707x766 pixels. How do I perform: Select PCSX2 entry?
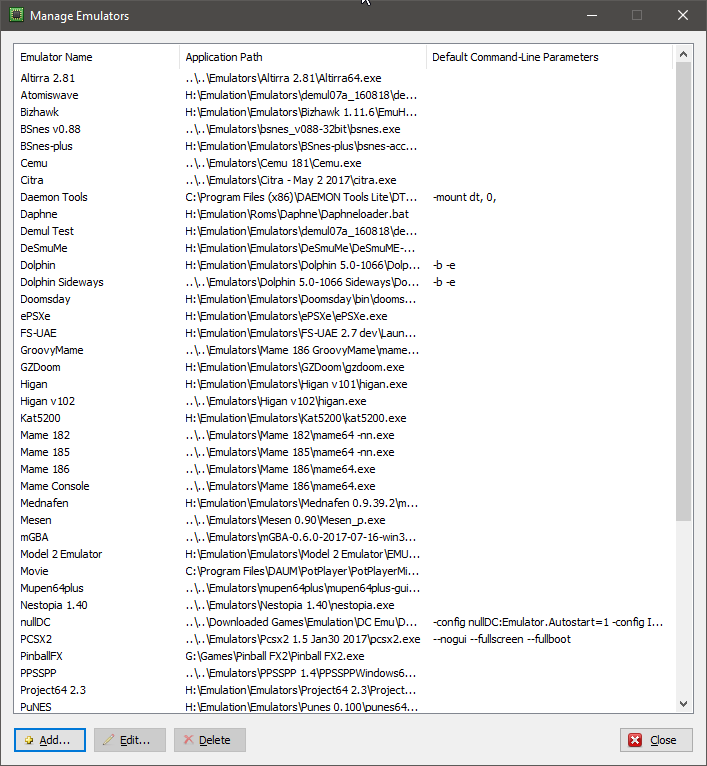coord(344,639)
